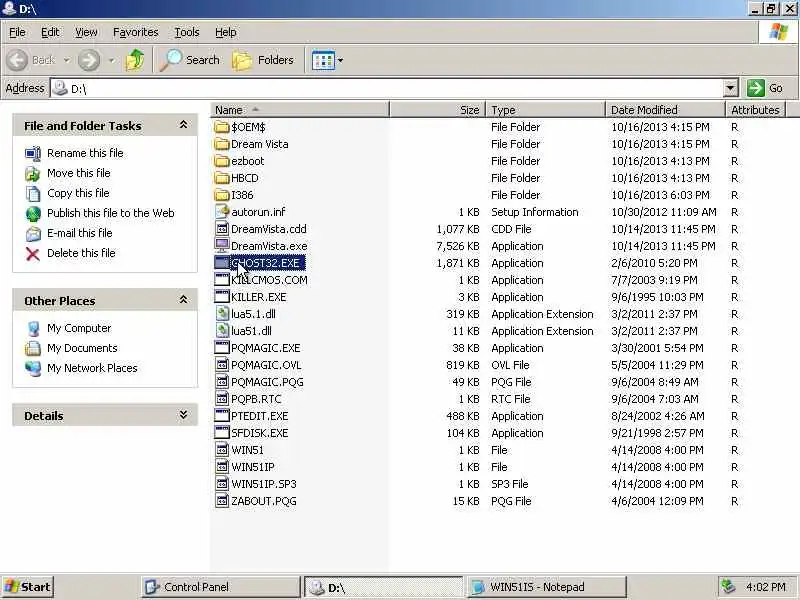Select the GHOST32.EXE file icon
800x600 pixels.
coord(222,263)
